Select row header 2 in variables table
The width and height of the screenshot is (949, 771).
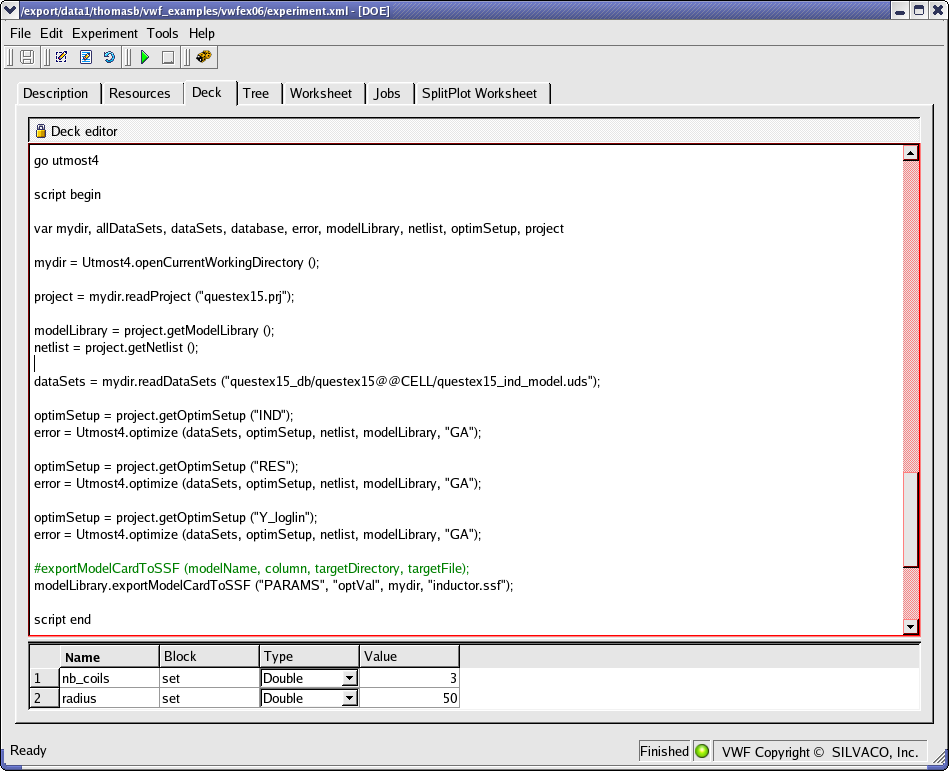pos(45,698)
